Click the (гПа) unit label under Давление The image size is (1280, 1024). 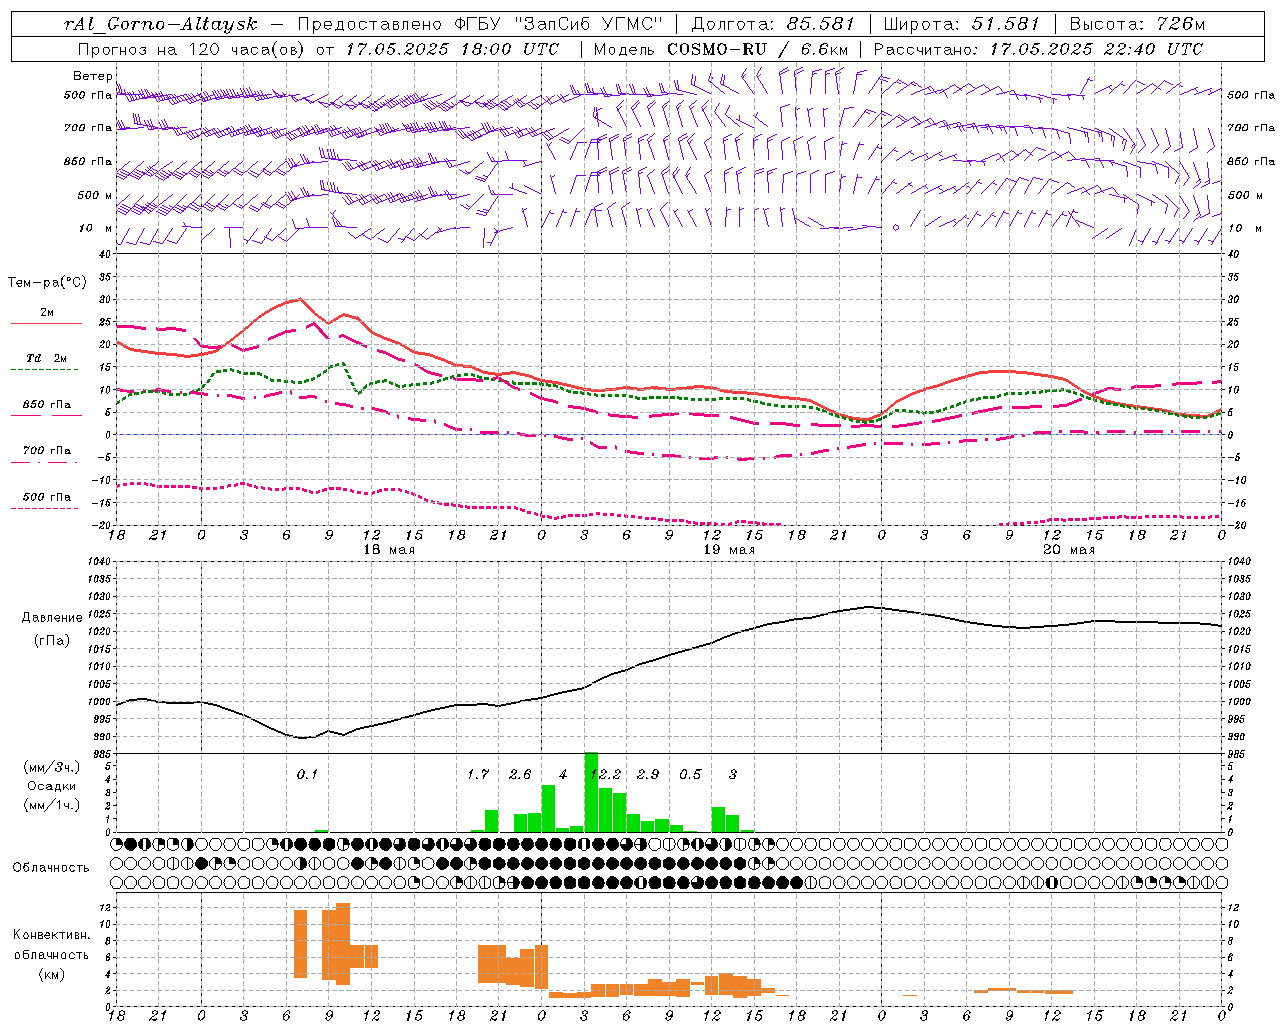[52, 641]
